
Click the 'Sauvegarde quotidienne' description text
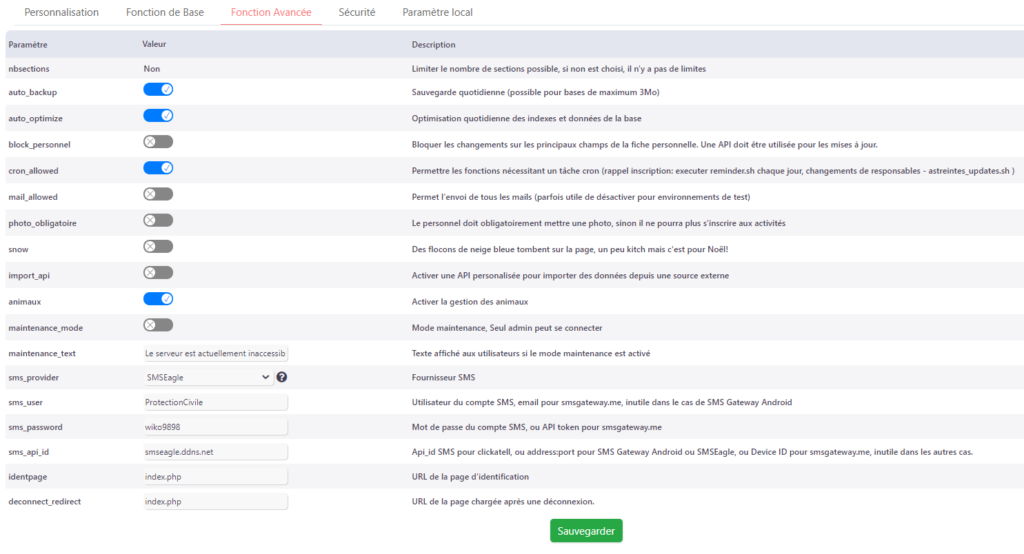(x=536, y=92)
